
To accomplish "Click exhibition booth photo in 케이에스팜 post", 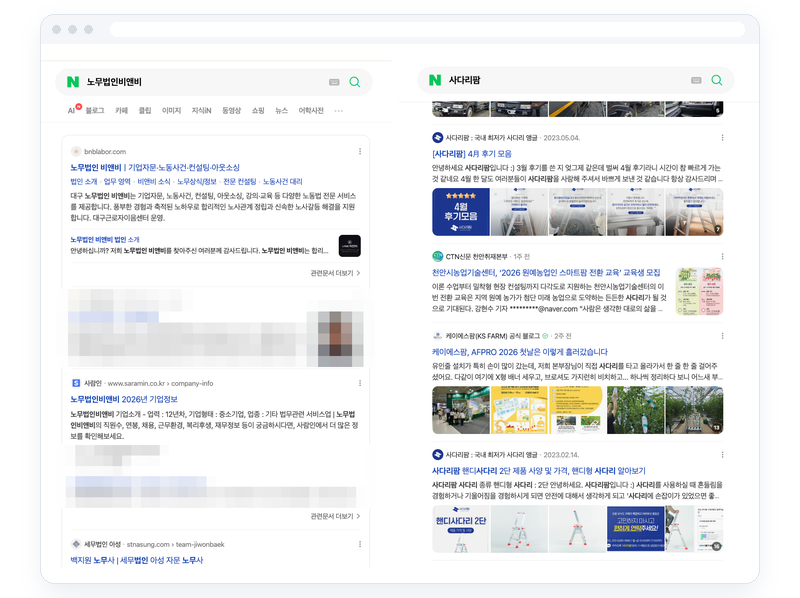I will pyautogui.click(x=461, y=410).
